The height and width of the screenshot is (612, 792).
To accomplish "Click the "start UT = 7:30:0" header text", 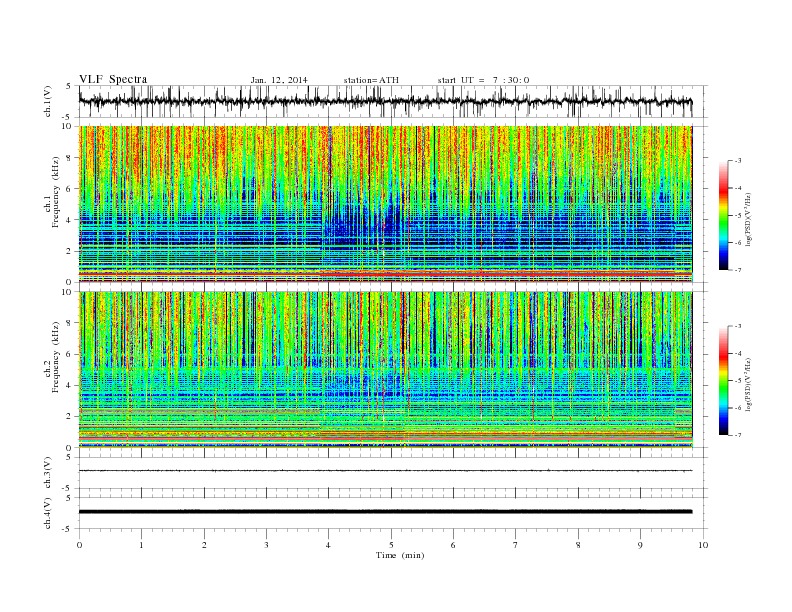I will click(x=483, y=80).
